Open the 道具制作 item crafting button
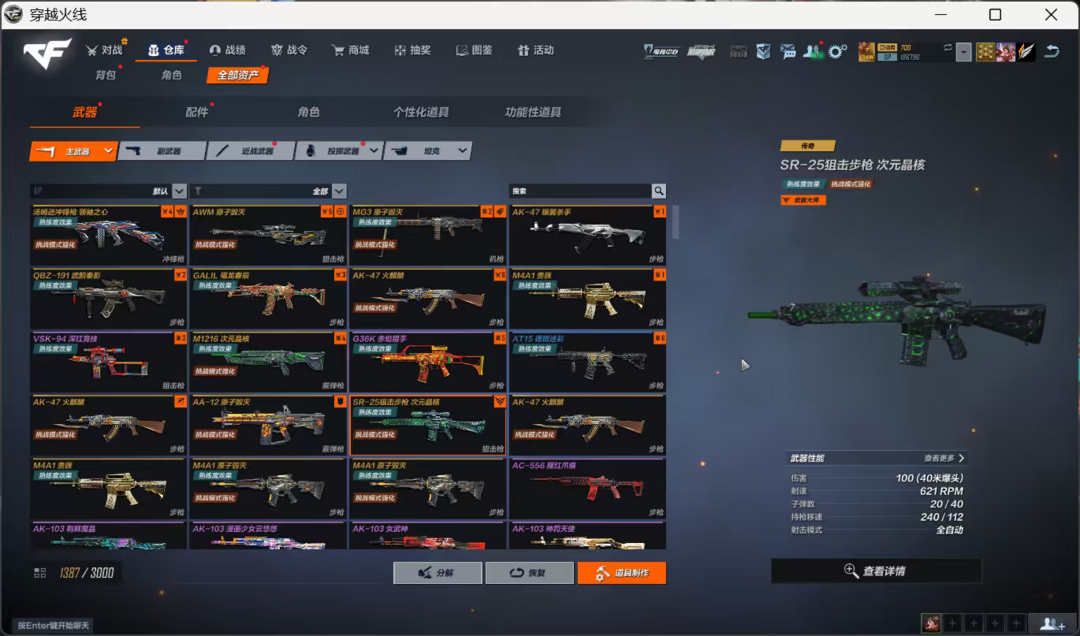The width and height of the screenshot is (1080, 636). tap(621, 573)
